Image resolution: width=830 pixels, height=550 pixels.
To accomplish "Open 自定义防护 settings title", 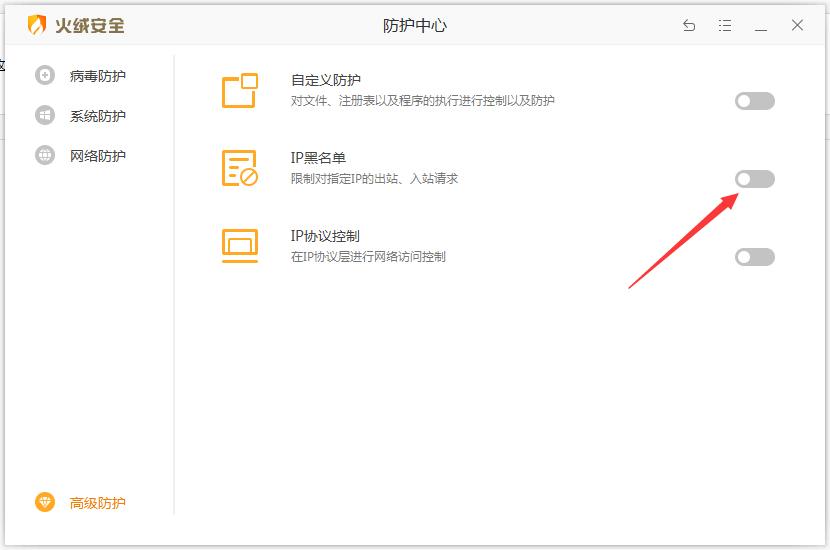I will coord(326,80).
